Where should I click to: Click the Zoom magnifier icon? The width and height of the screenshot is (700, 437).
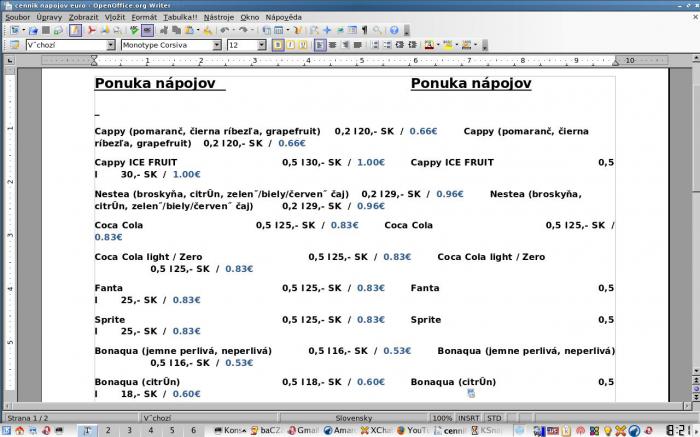(378, 30)
